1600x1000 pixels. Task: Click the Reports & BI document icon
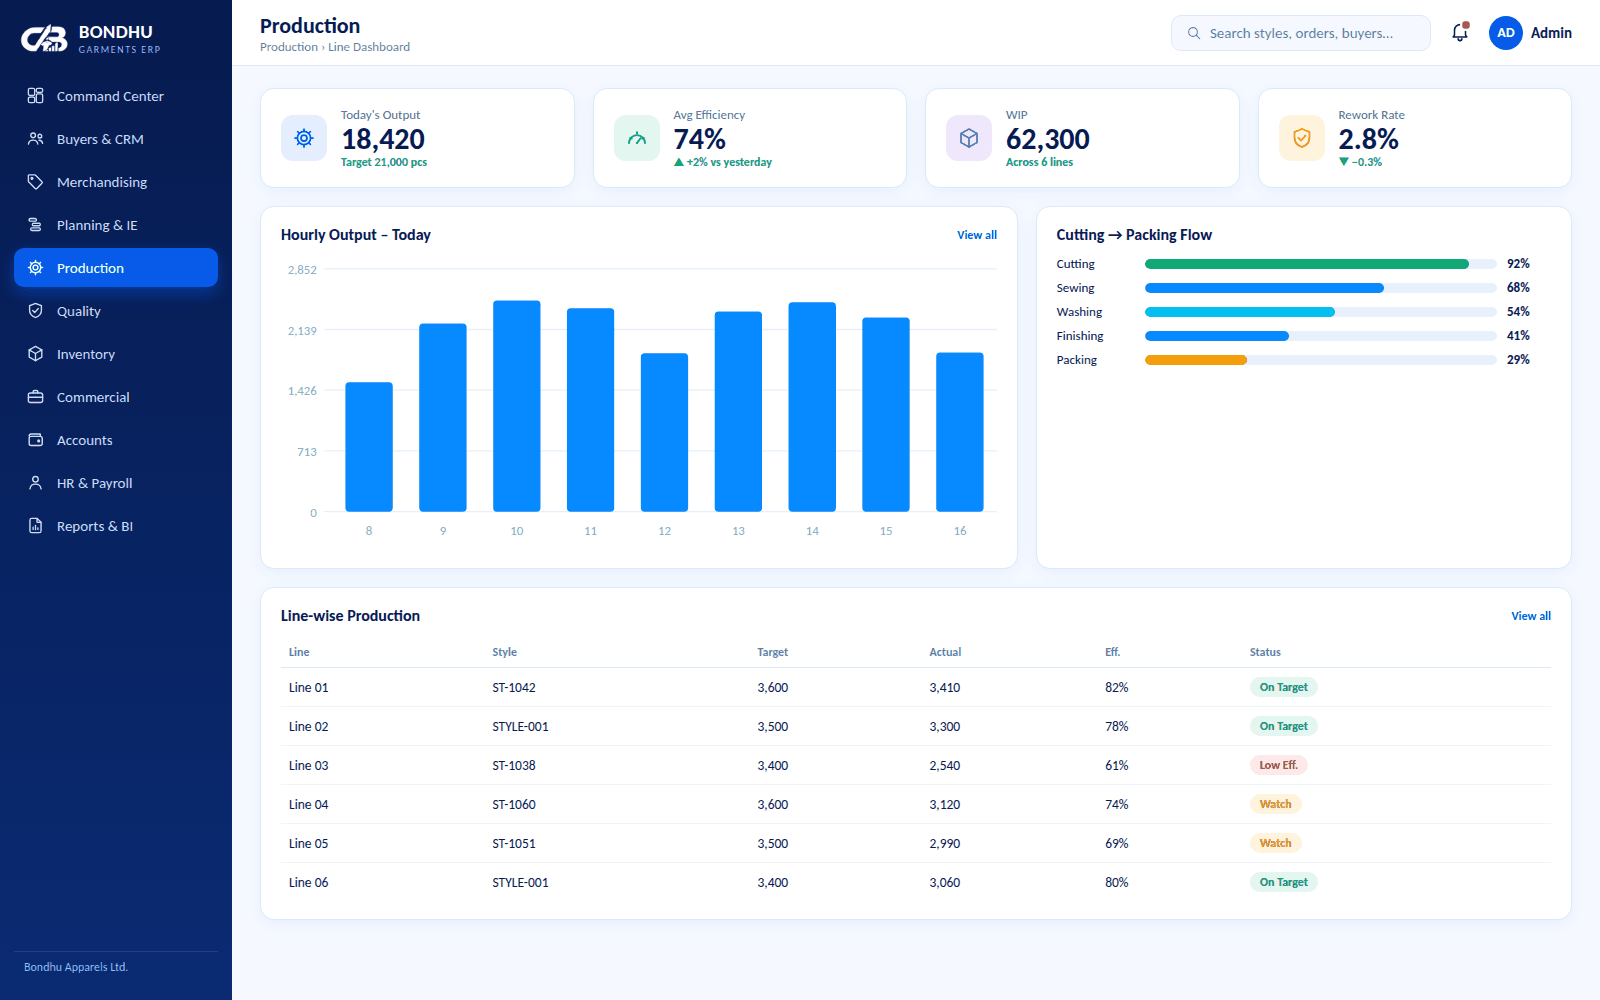point(35,526)
